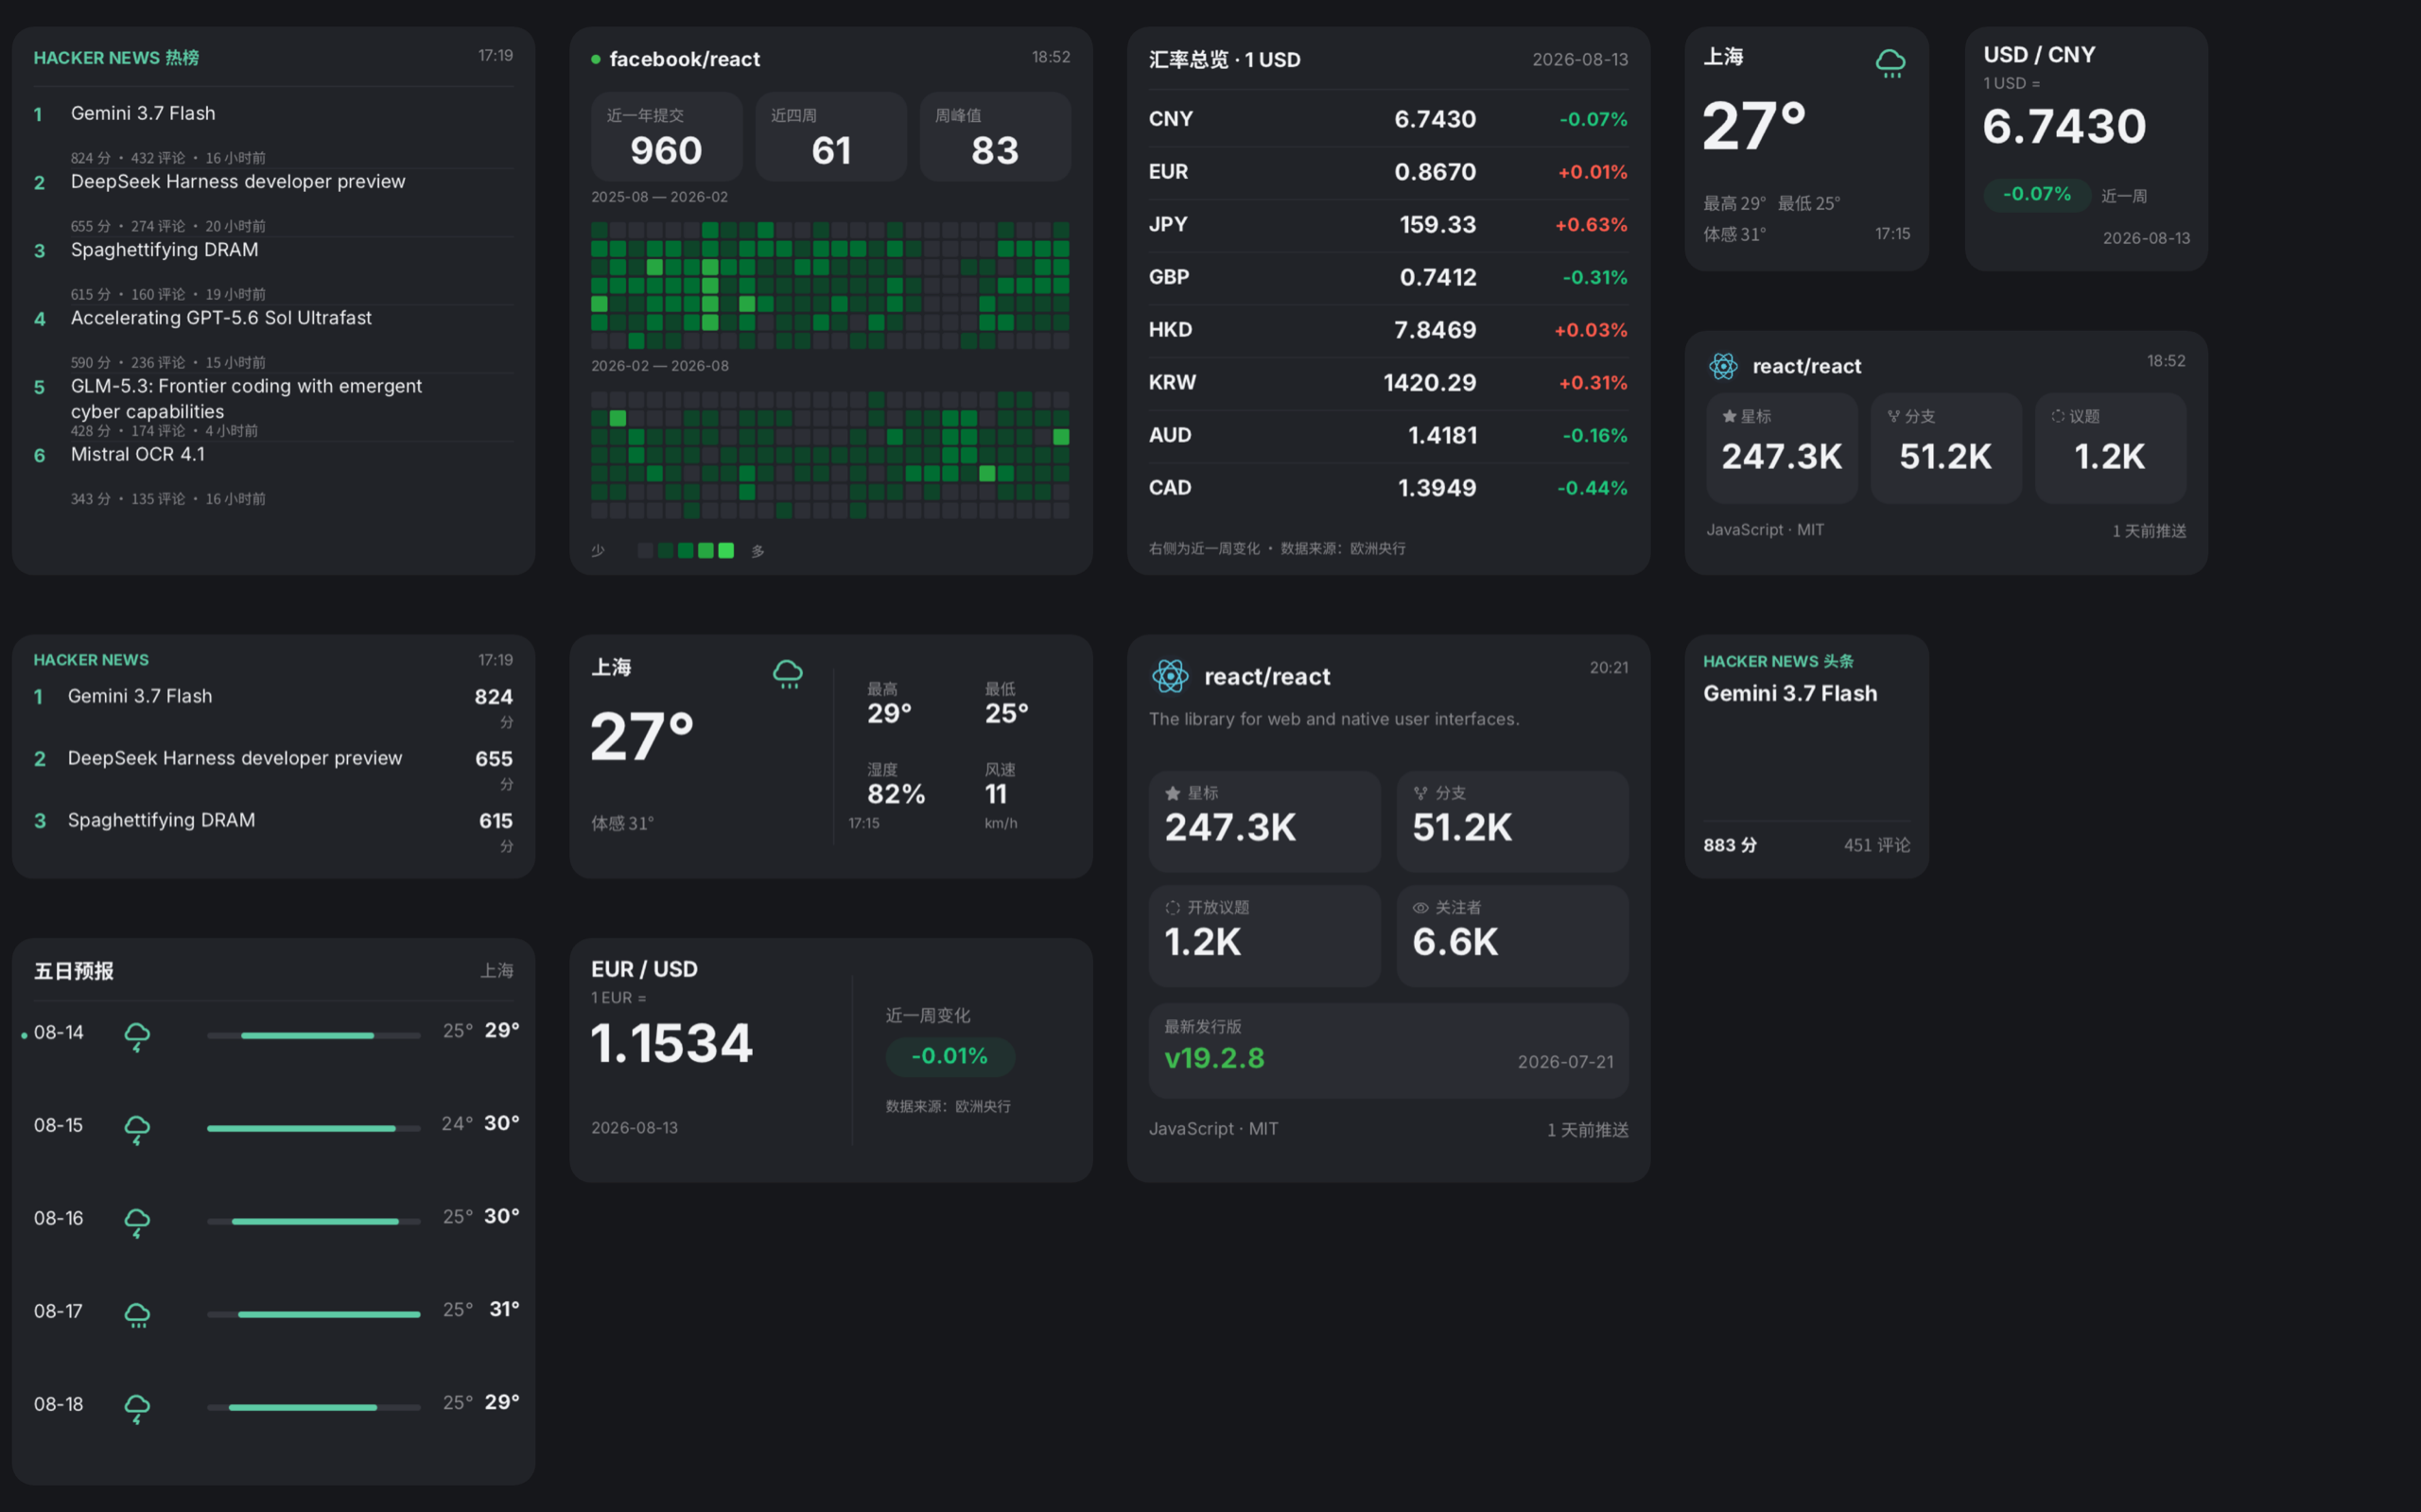Click the JPY change '+0.63%'

coord(1591,225)
